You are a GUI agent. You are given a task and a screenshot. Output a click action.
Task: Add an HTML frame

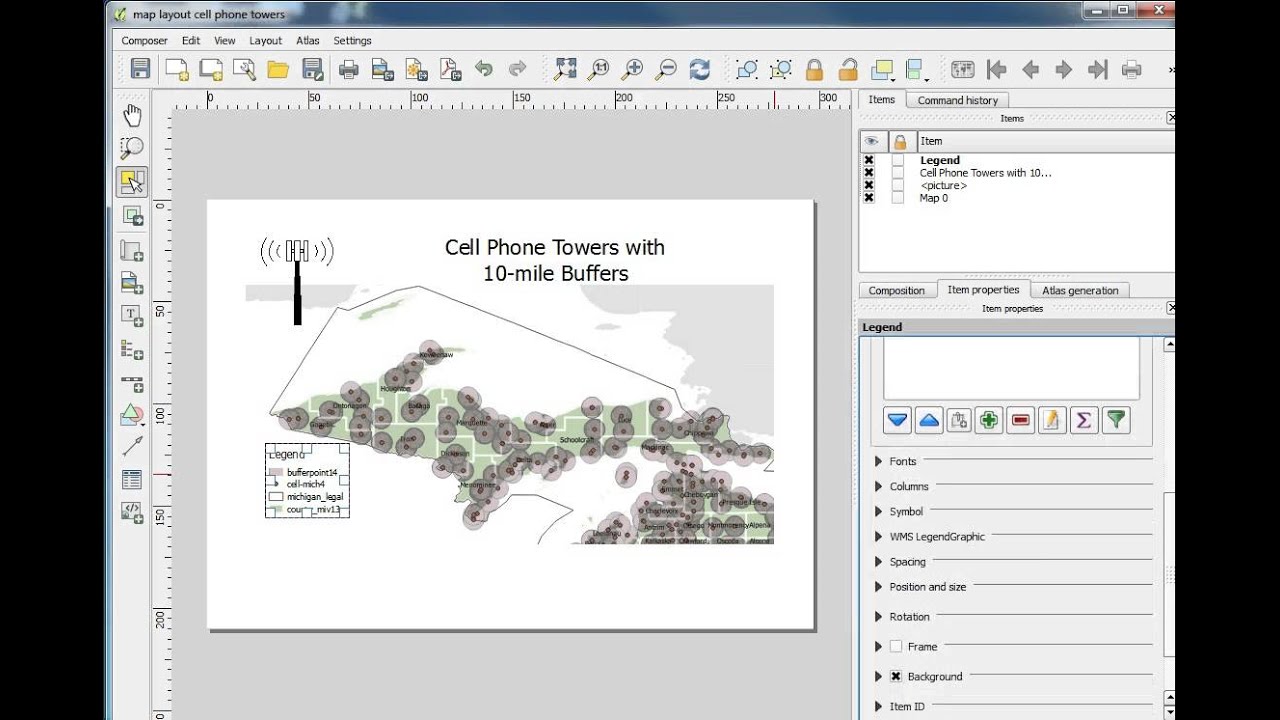coord(132,512)
